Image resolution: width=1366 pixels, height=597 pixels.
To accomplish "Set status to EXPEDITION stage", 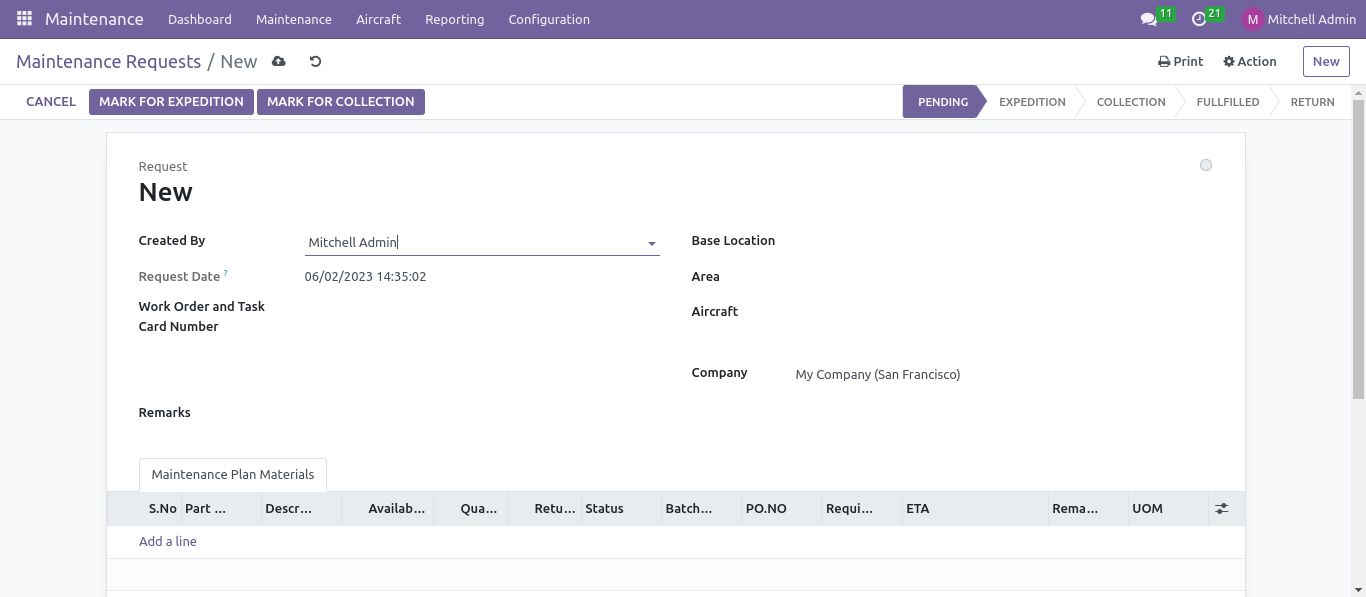I will pyautogui.click(x=1032, y=102).
